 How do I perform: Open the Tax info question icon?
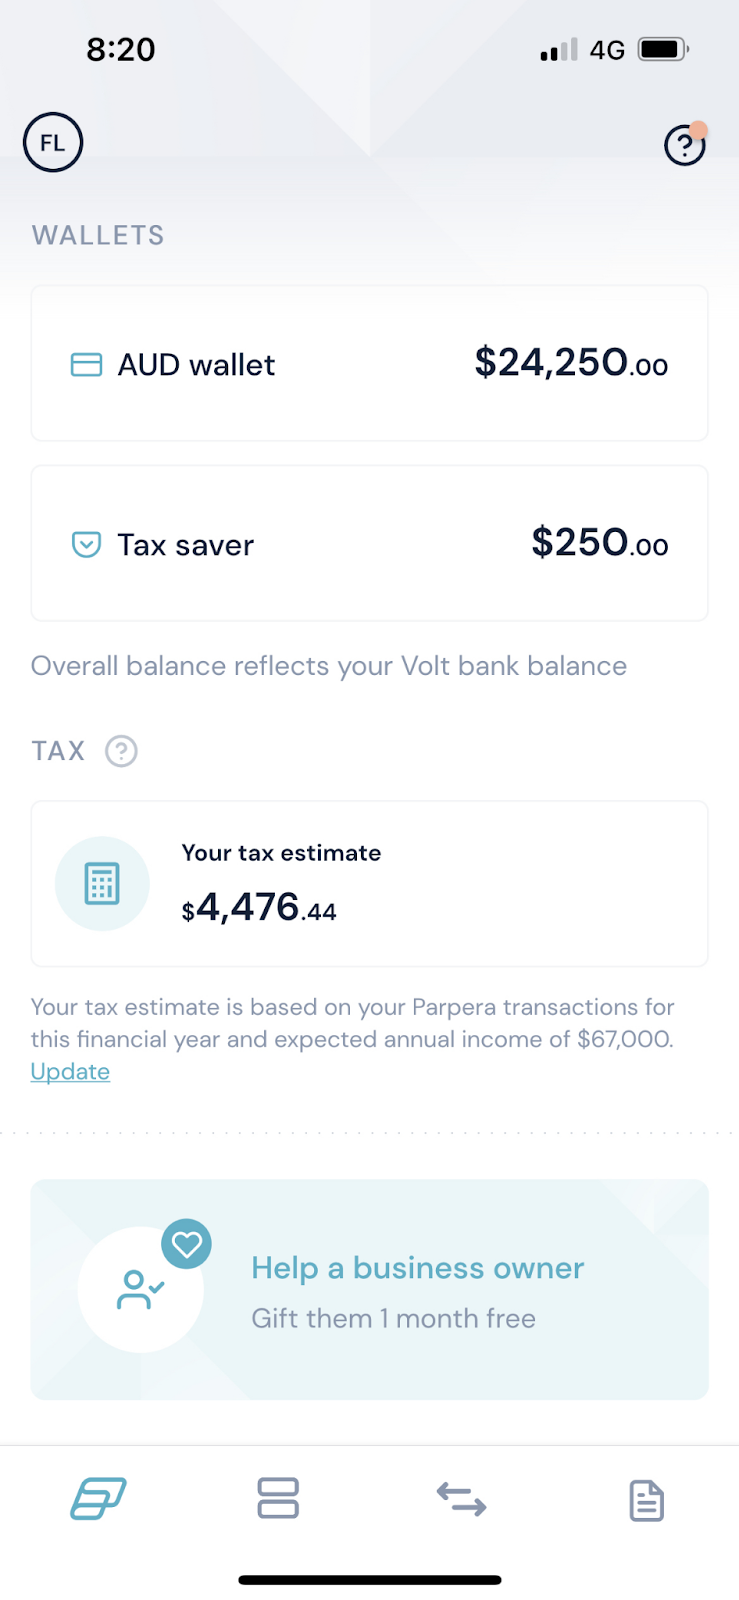click(121, 751)
